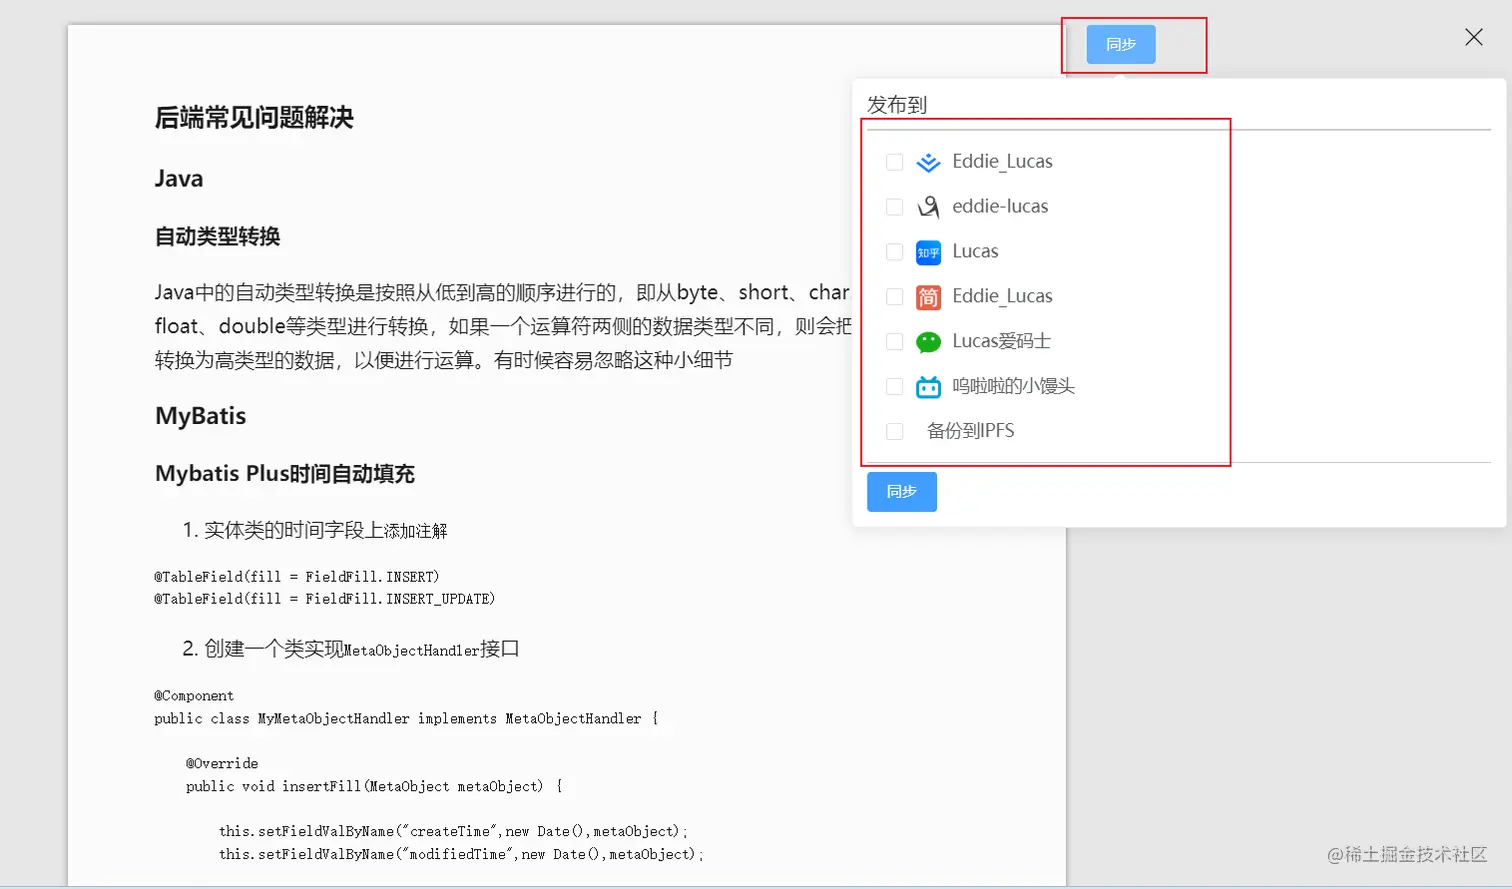Click the icon beside eddie-lucas
This screenshot has width=1512, height=889.
(928, 207)
